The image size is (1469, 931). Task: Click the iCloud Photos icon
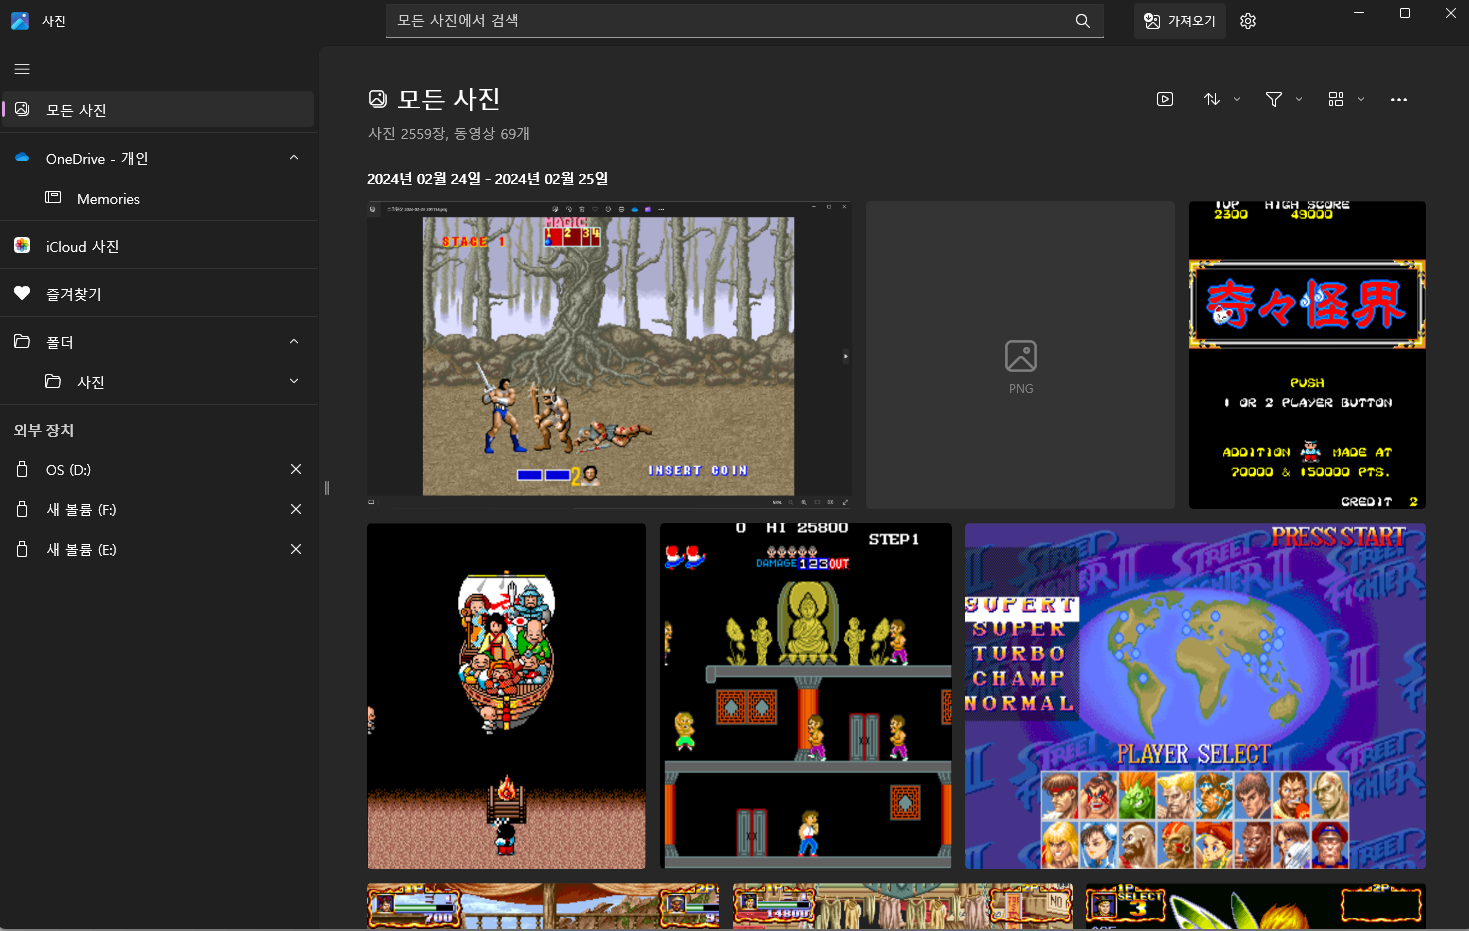click(x=22, y=246)
